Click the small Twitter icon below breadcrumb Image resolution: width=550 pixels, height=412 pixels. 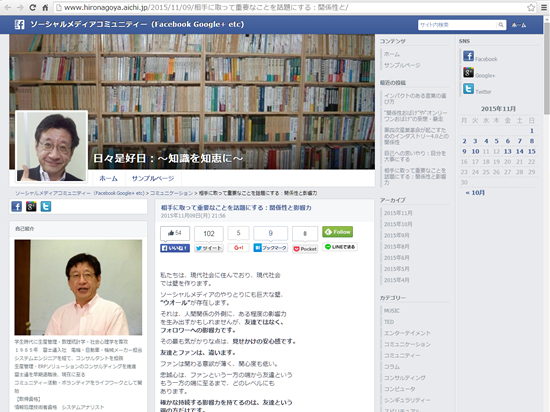pyautogui.click(x=46, y=206)
